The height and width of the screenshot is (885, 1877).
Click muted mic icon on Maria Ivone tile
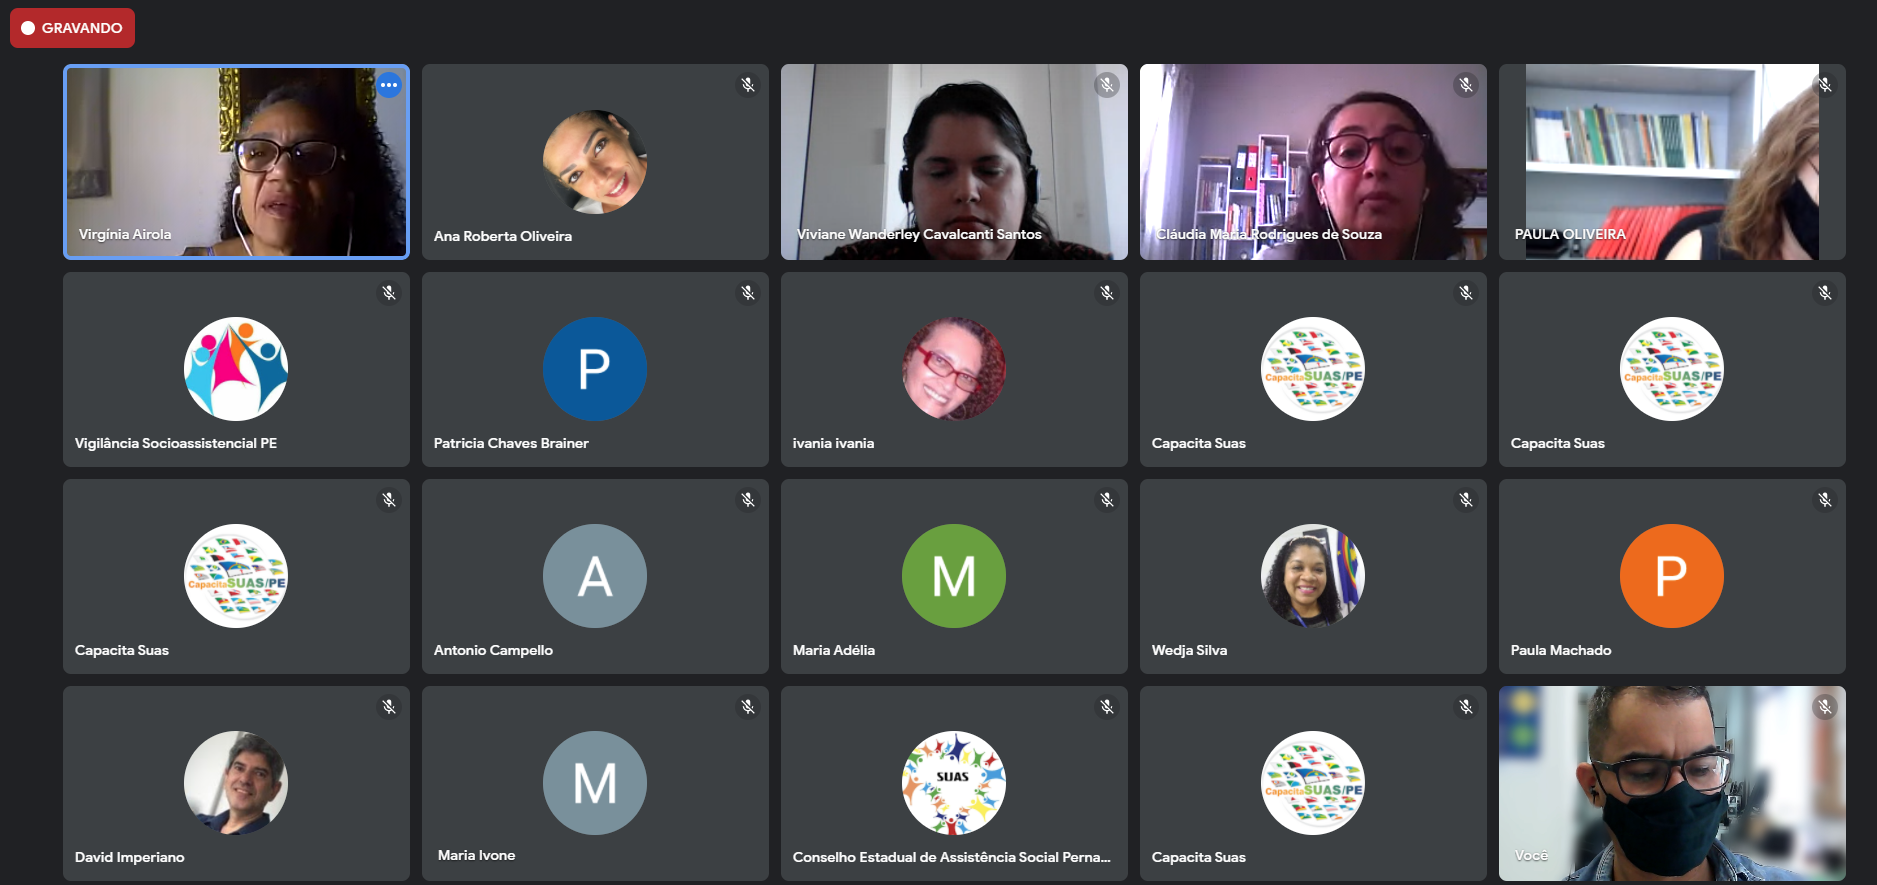tap(748, 707)
